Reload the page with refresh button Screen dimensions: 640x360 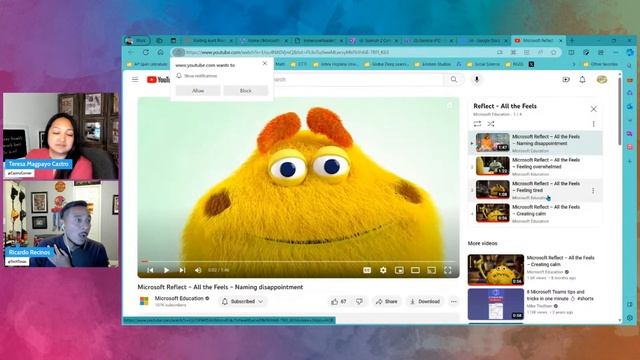click(x=146, y=52)
